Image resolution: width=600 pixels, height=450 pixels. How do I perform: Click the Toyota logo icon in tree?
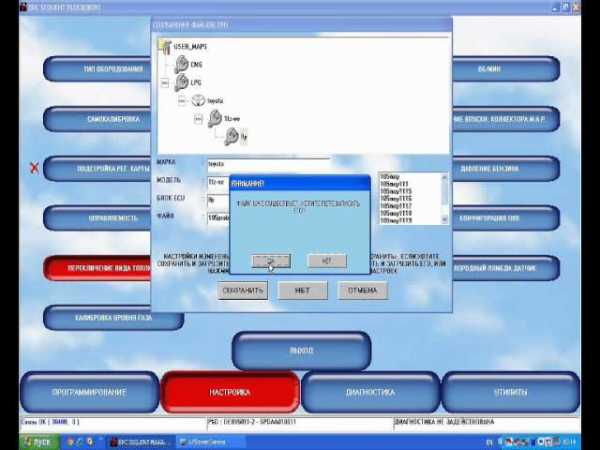point(197,101)
